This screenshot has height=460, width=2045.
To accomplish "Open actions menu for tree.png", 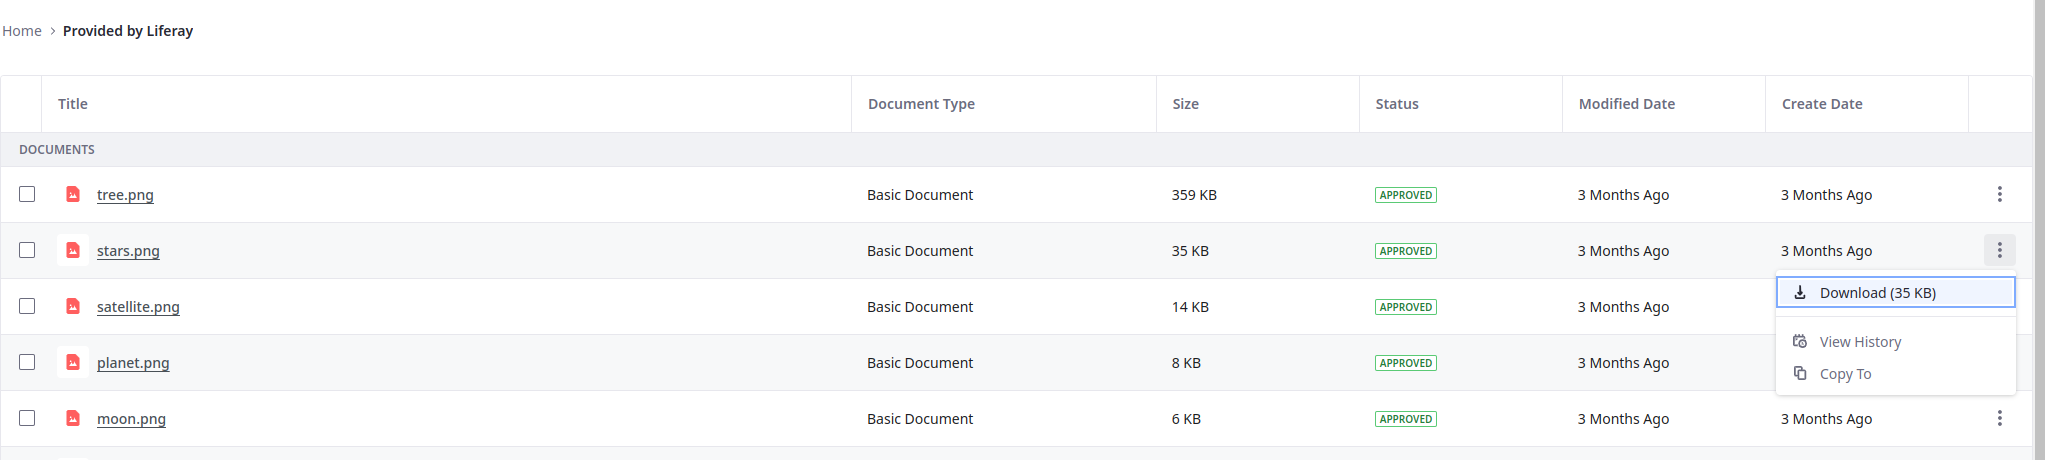I will 2000,194.
